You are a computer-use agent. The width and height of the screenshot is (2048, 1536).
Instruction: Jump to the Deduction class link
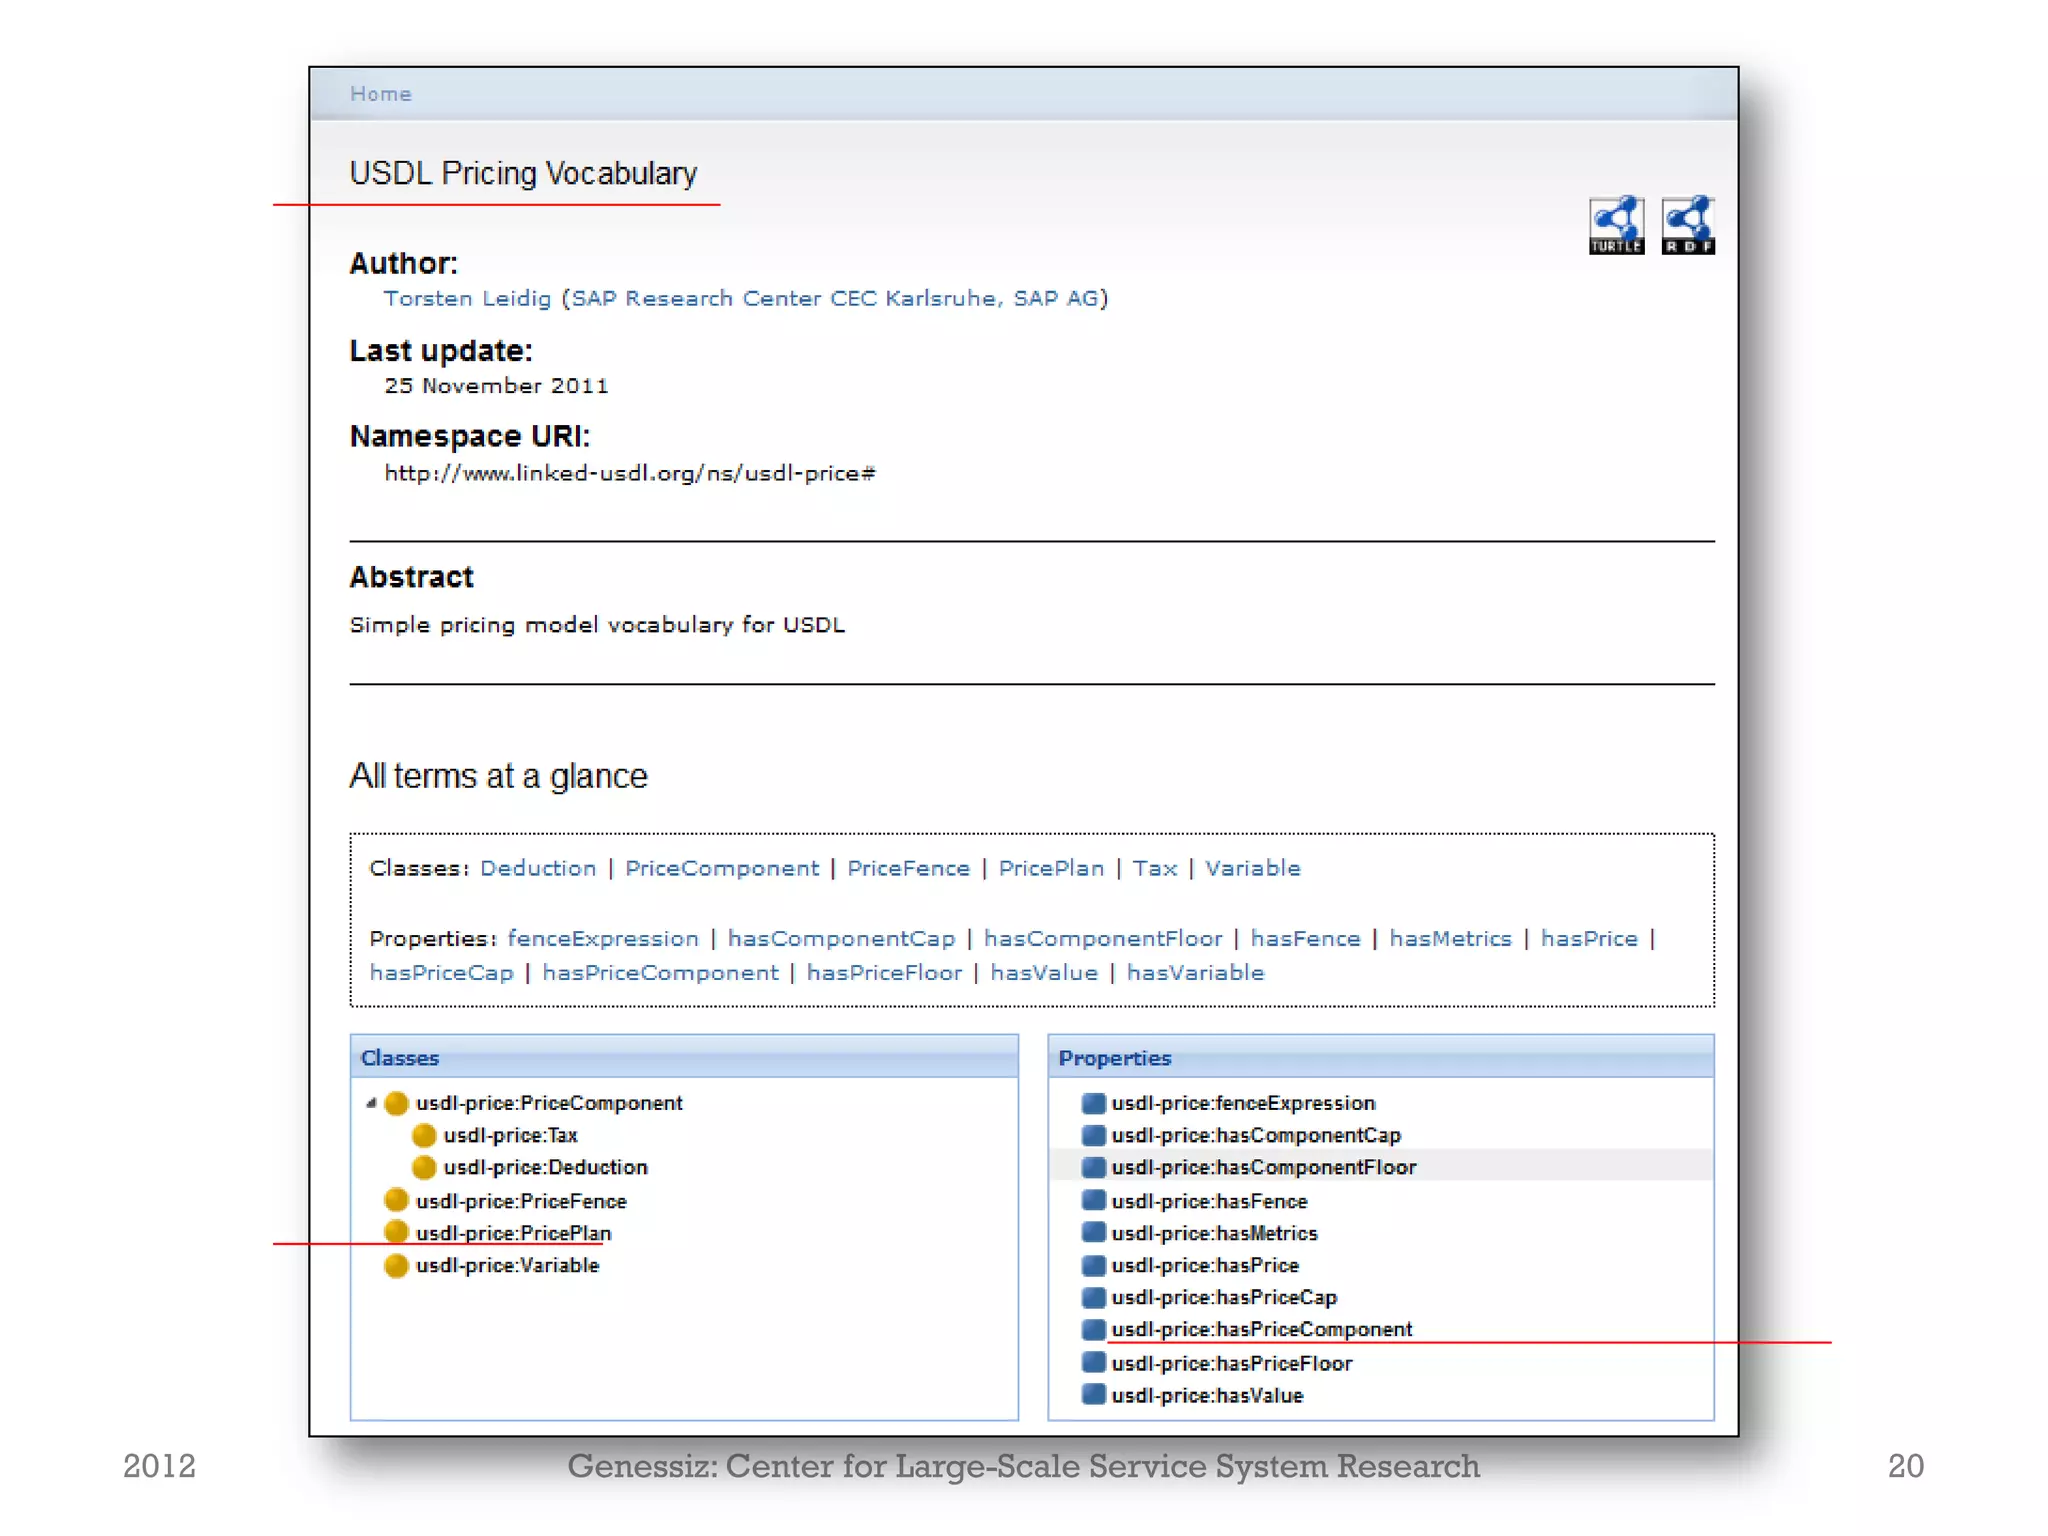coord(538,868)
